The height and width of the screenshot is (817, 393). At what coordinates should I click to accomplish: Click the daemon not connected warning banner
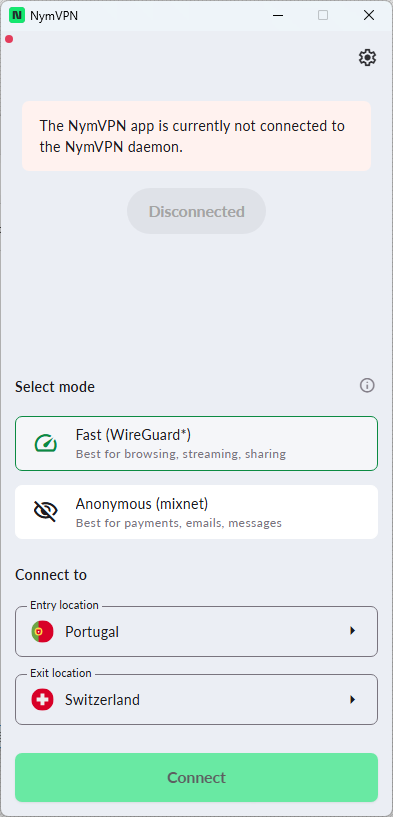point(196,136)
